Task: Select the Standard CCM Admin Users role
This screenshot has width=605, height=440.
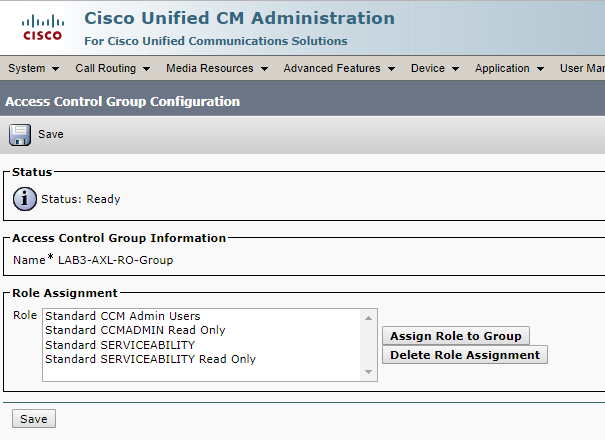Action: pyautogui.click(x=123, y=316)
